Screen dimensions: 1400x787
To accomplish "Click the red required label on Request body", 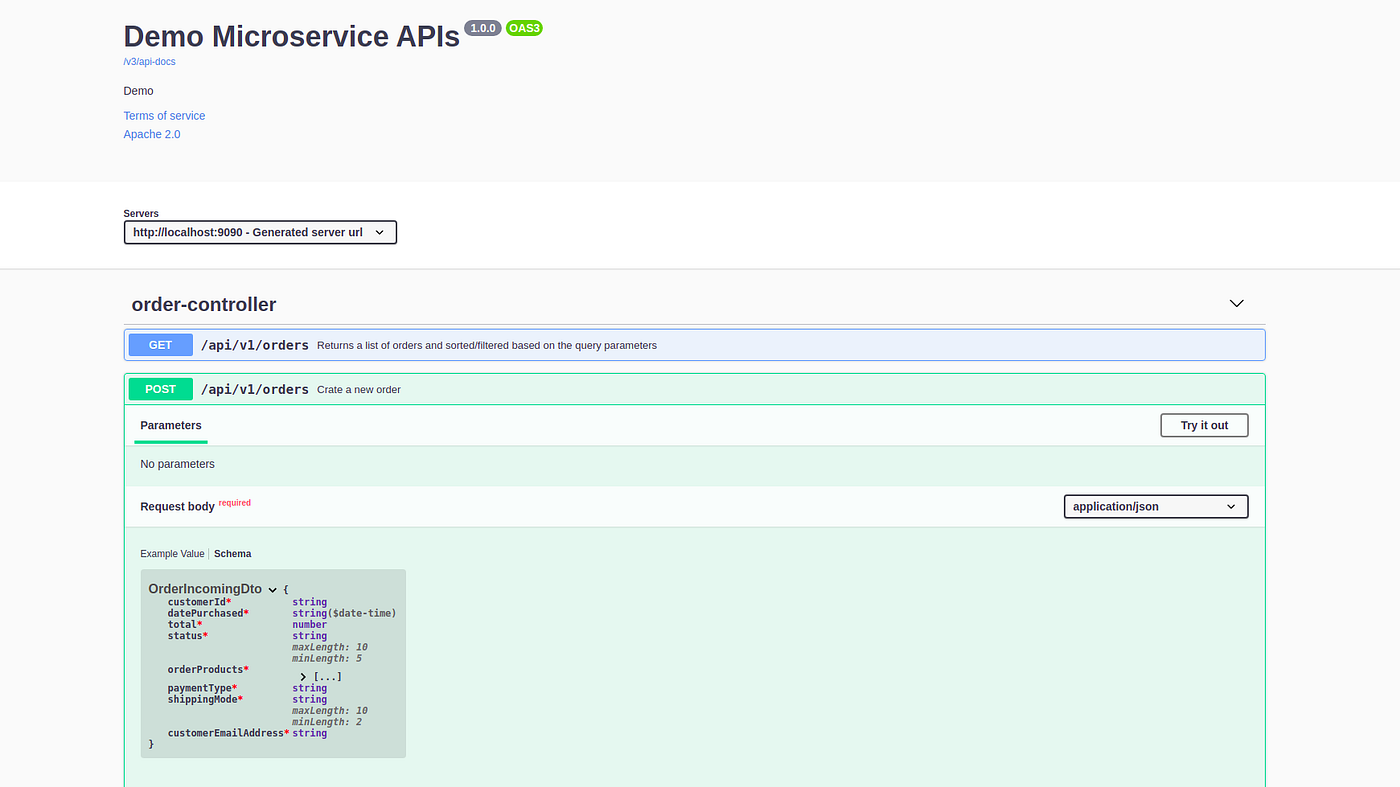I will 234,502.
